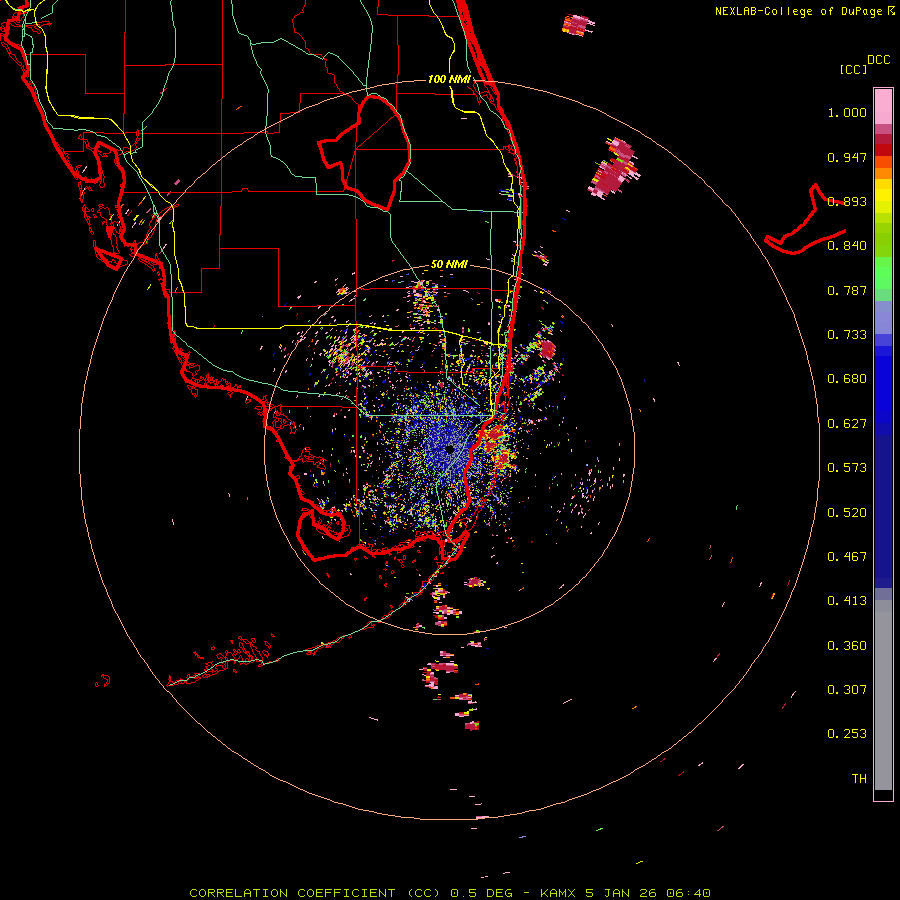Click the Grand Bahama island outline
900x900 pixels.
pyautogui.click(x=805, y=221)
